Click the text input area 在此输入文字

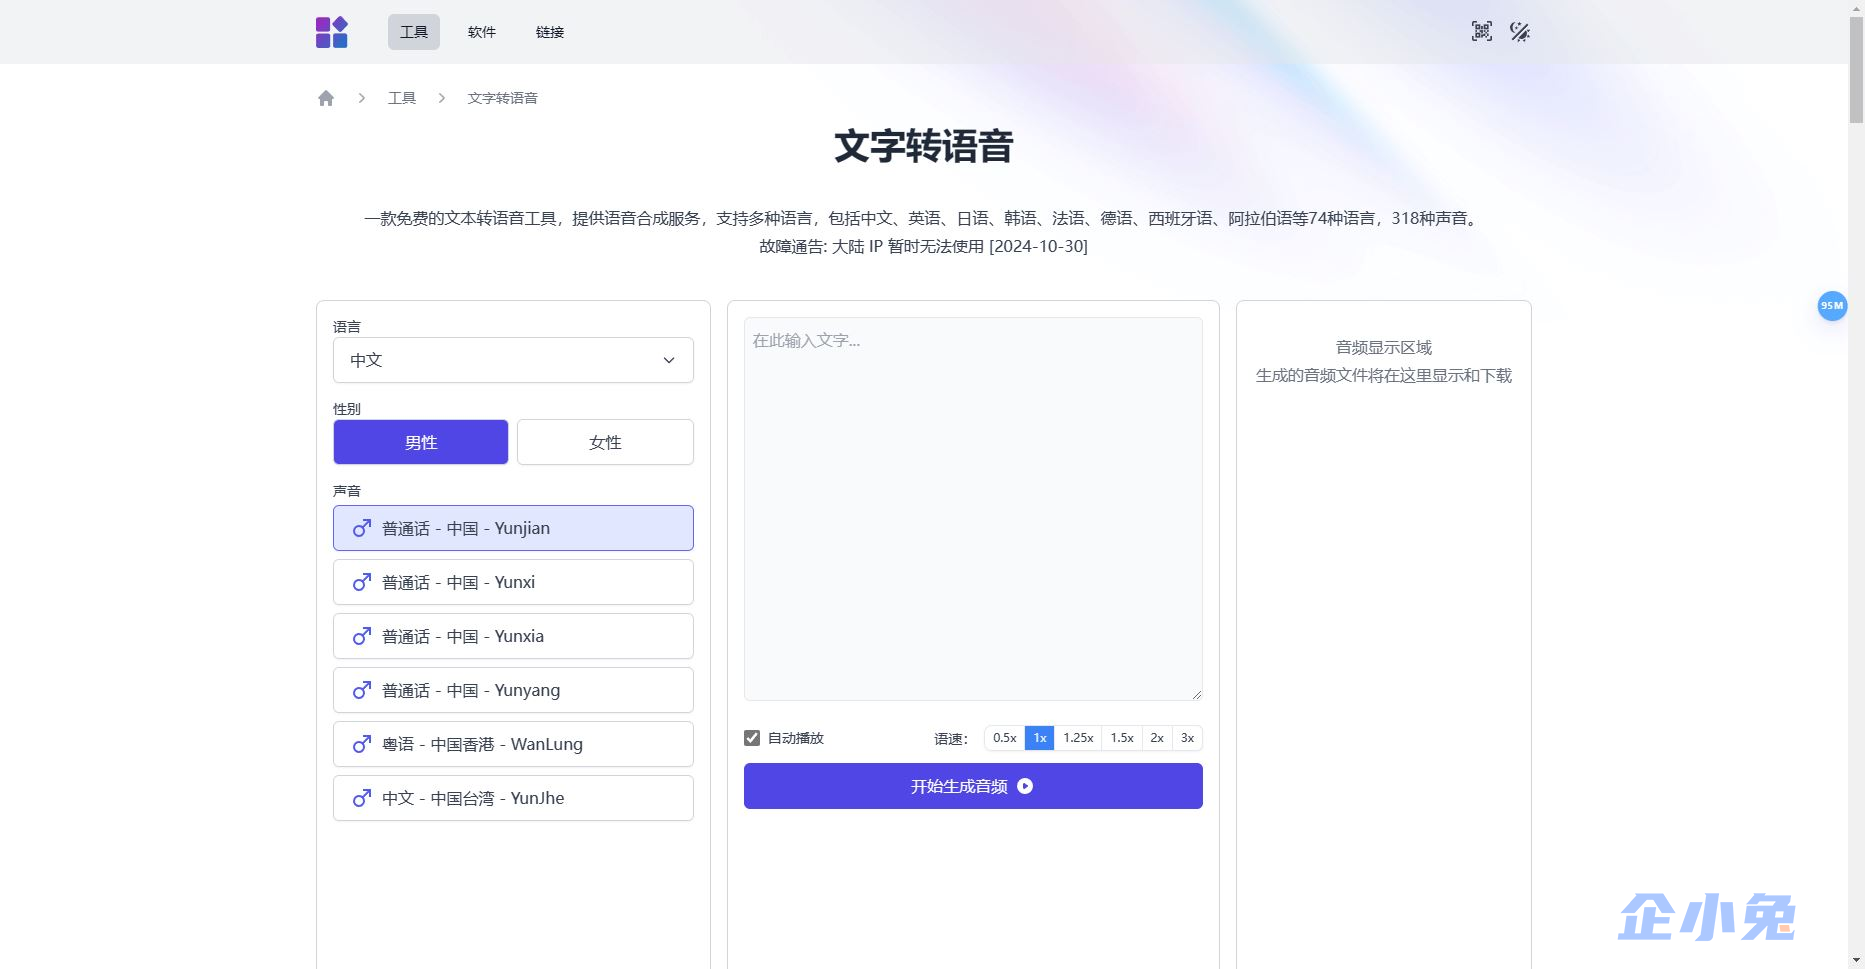click(x=973, y=509)
